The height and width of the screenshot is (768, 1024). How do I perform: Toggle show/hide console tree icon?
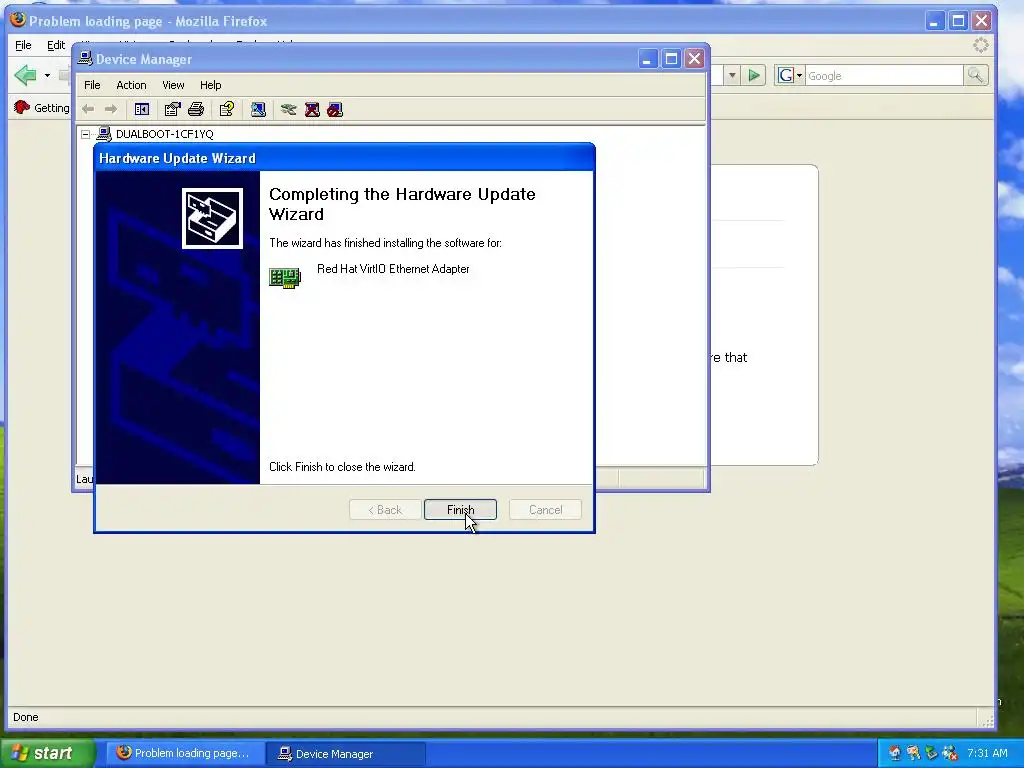coord(142,109)
